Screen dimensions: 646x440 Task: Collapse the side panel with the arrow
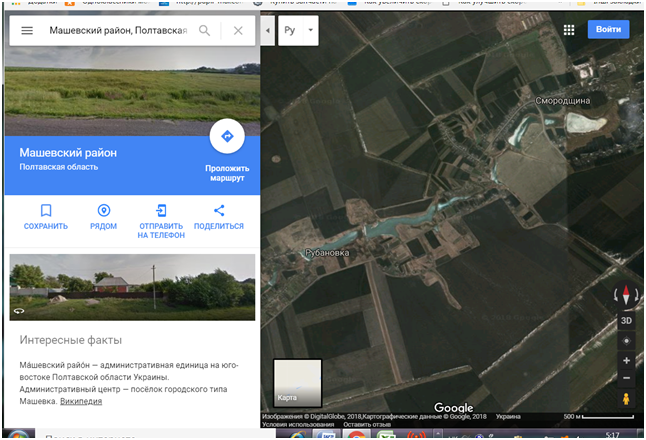pyautogui.click(x=268, y=30)
